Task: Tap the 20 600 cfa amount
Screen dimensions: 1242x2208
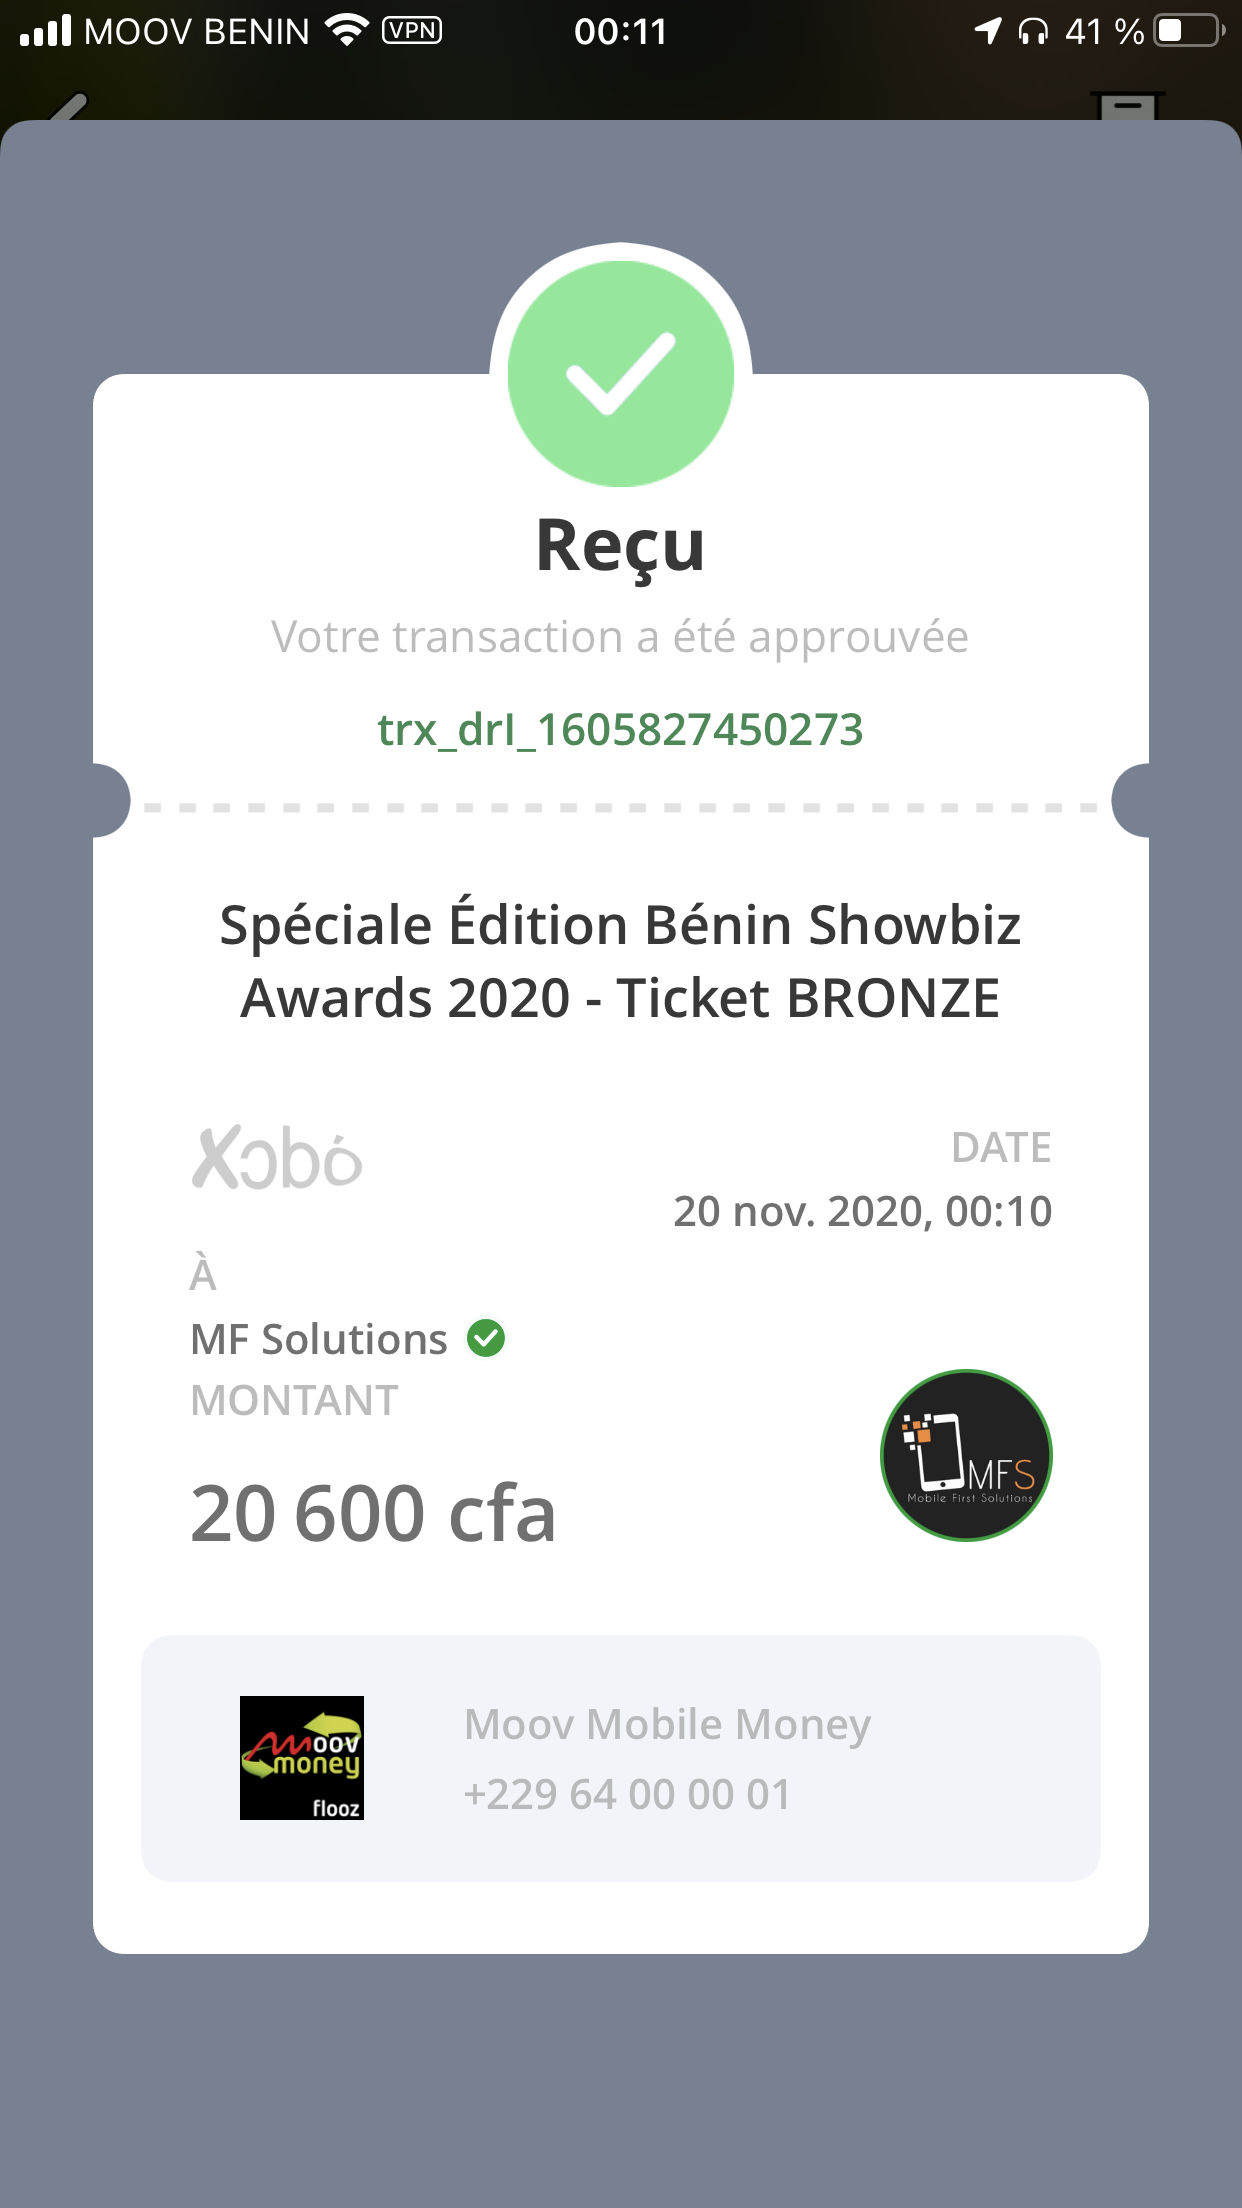Action: (x=373, y=1513)
